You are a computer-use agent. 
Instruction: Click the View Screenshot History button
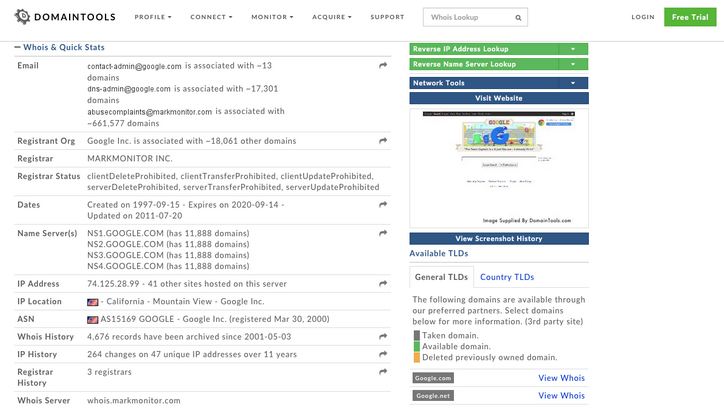[x=499, y=239]
